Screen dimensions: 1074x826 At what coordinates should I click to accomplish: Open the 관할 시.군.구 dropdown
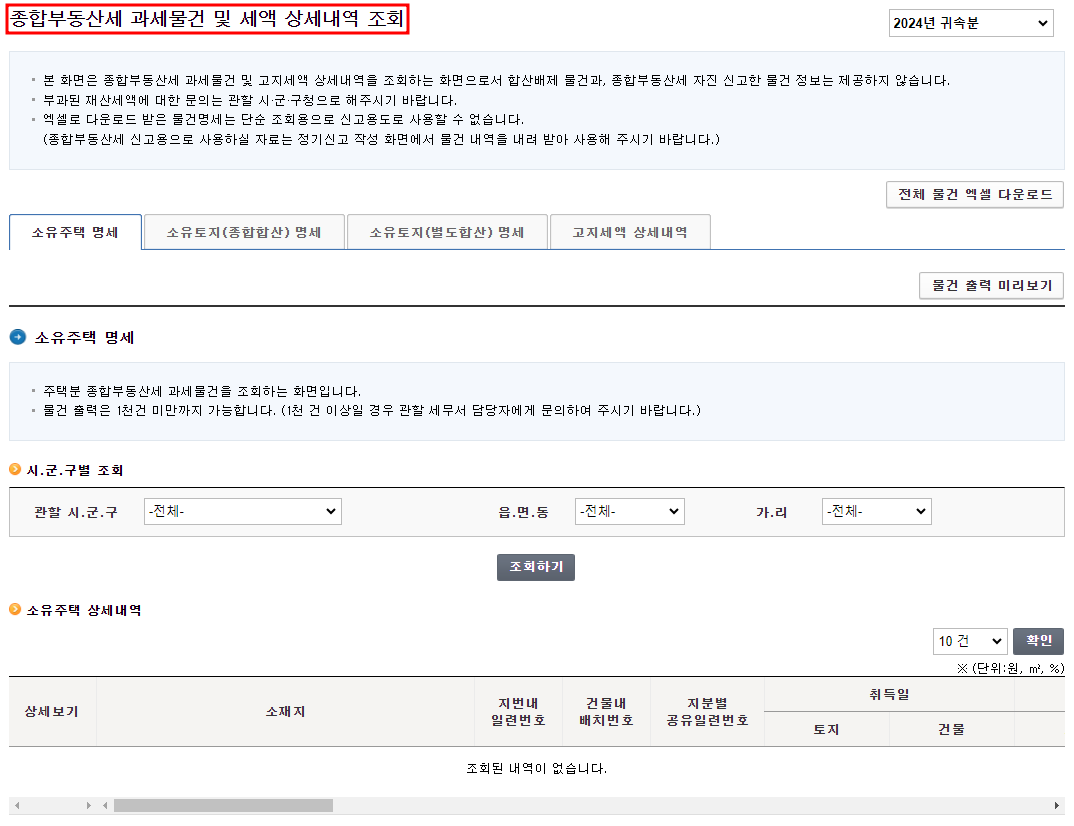tap(242, 511)
